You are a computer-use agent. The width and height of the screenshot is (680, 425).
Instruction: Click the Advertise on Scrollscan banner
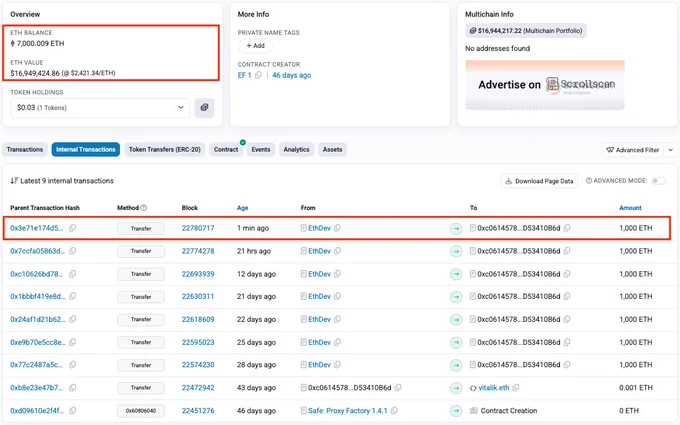coord(545,85)
